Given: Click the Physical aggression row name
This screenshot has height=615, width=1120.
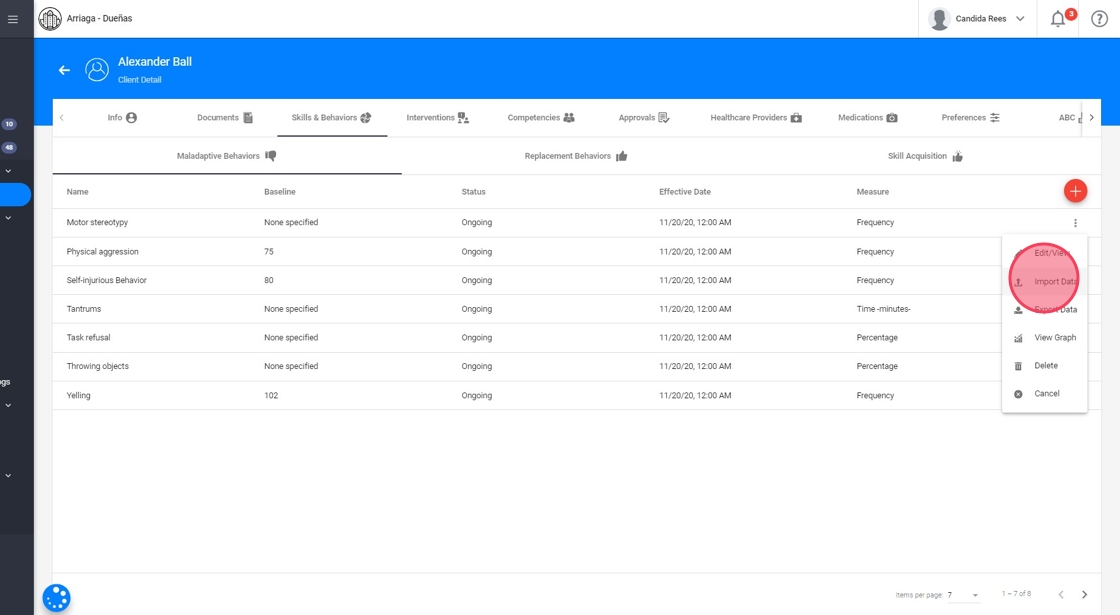Looking at the screenshot, I should pyautogui.click(x=102, y=251).
